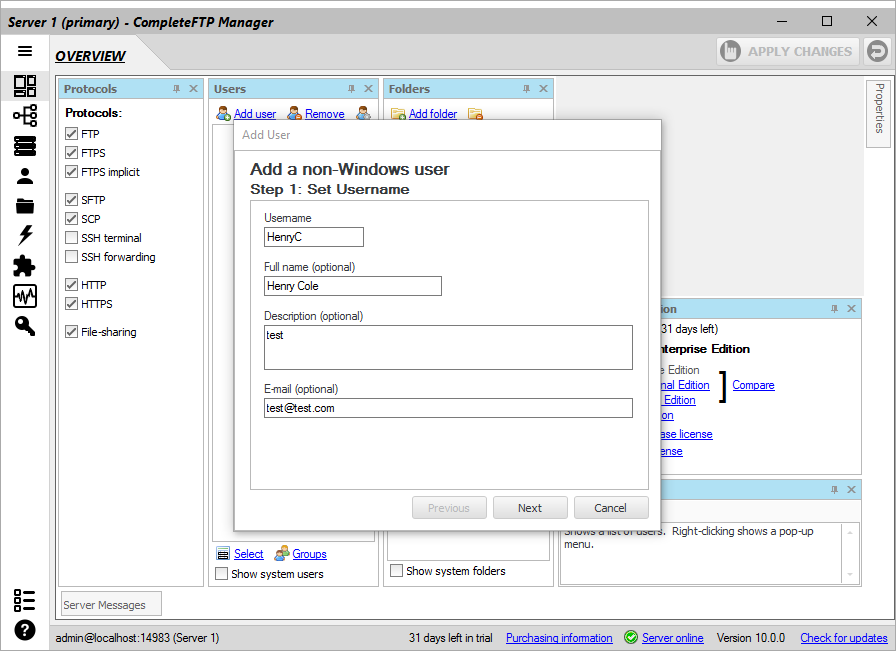Click the Groups people icon

[x=282, y=554]
